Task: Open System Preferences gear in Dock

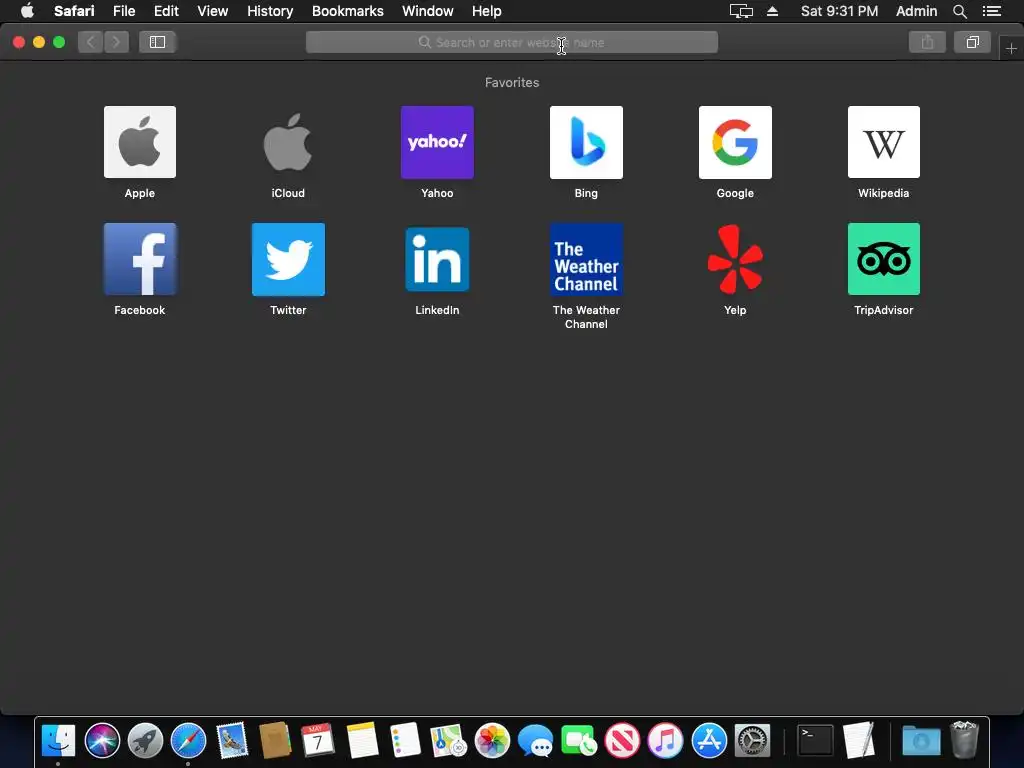Action: [x=752, y=741]
